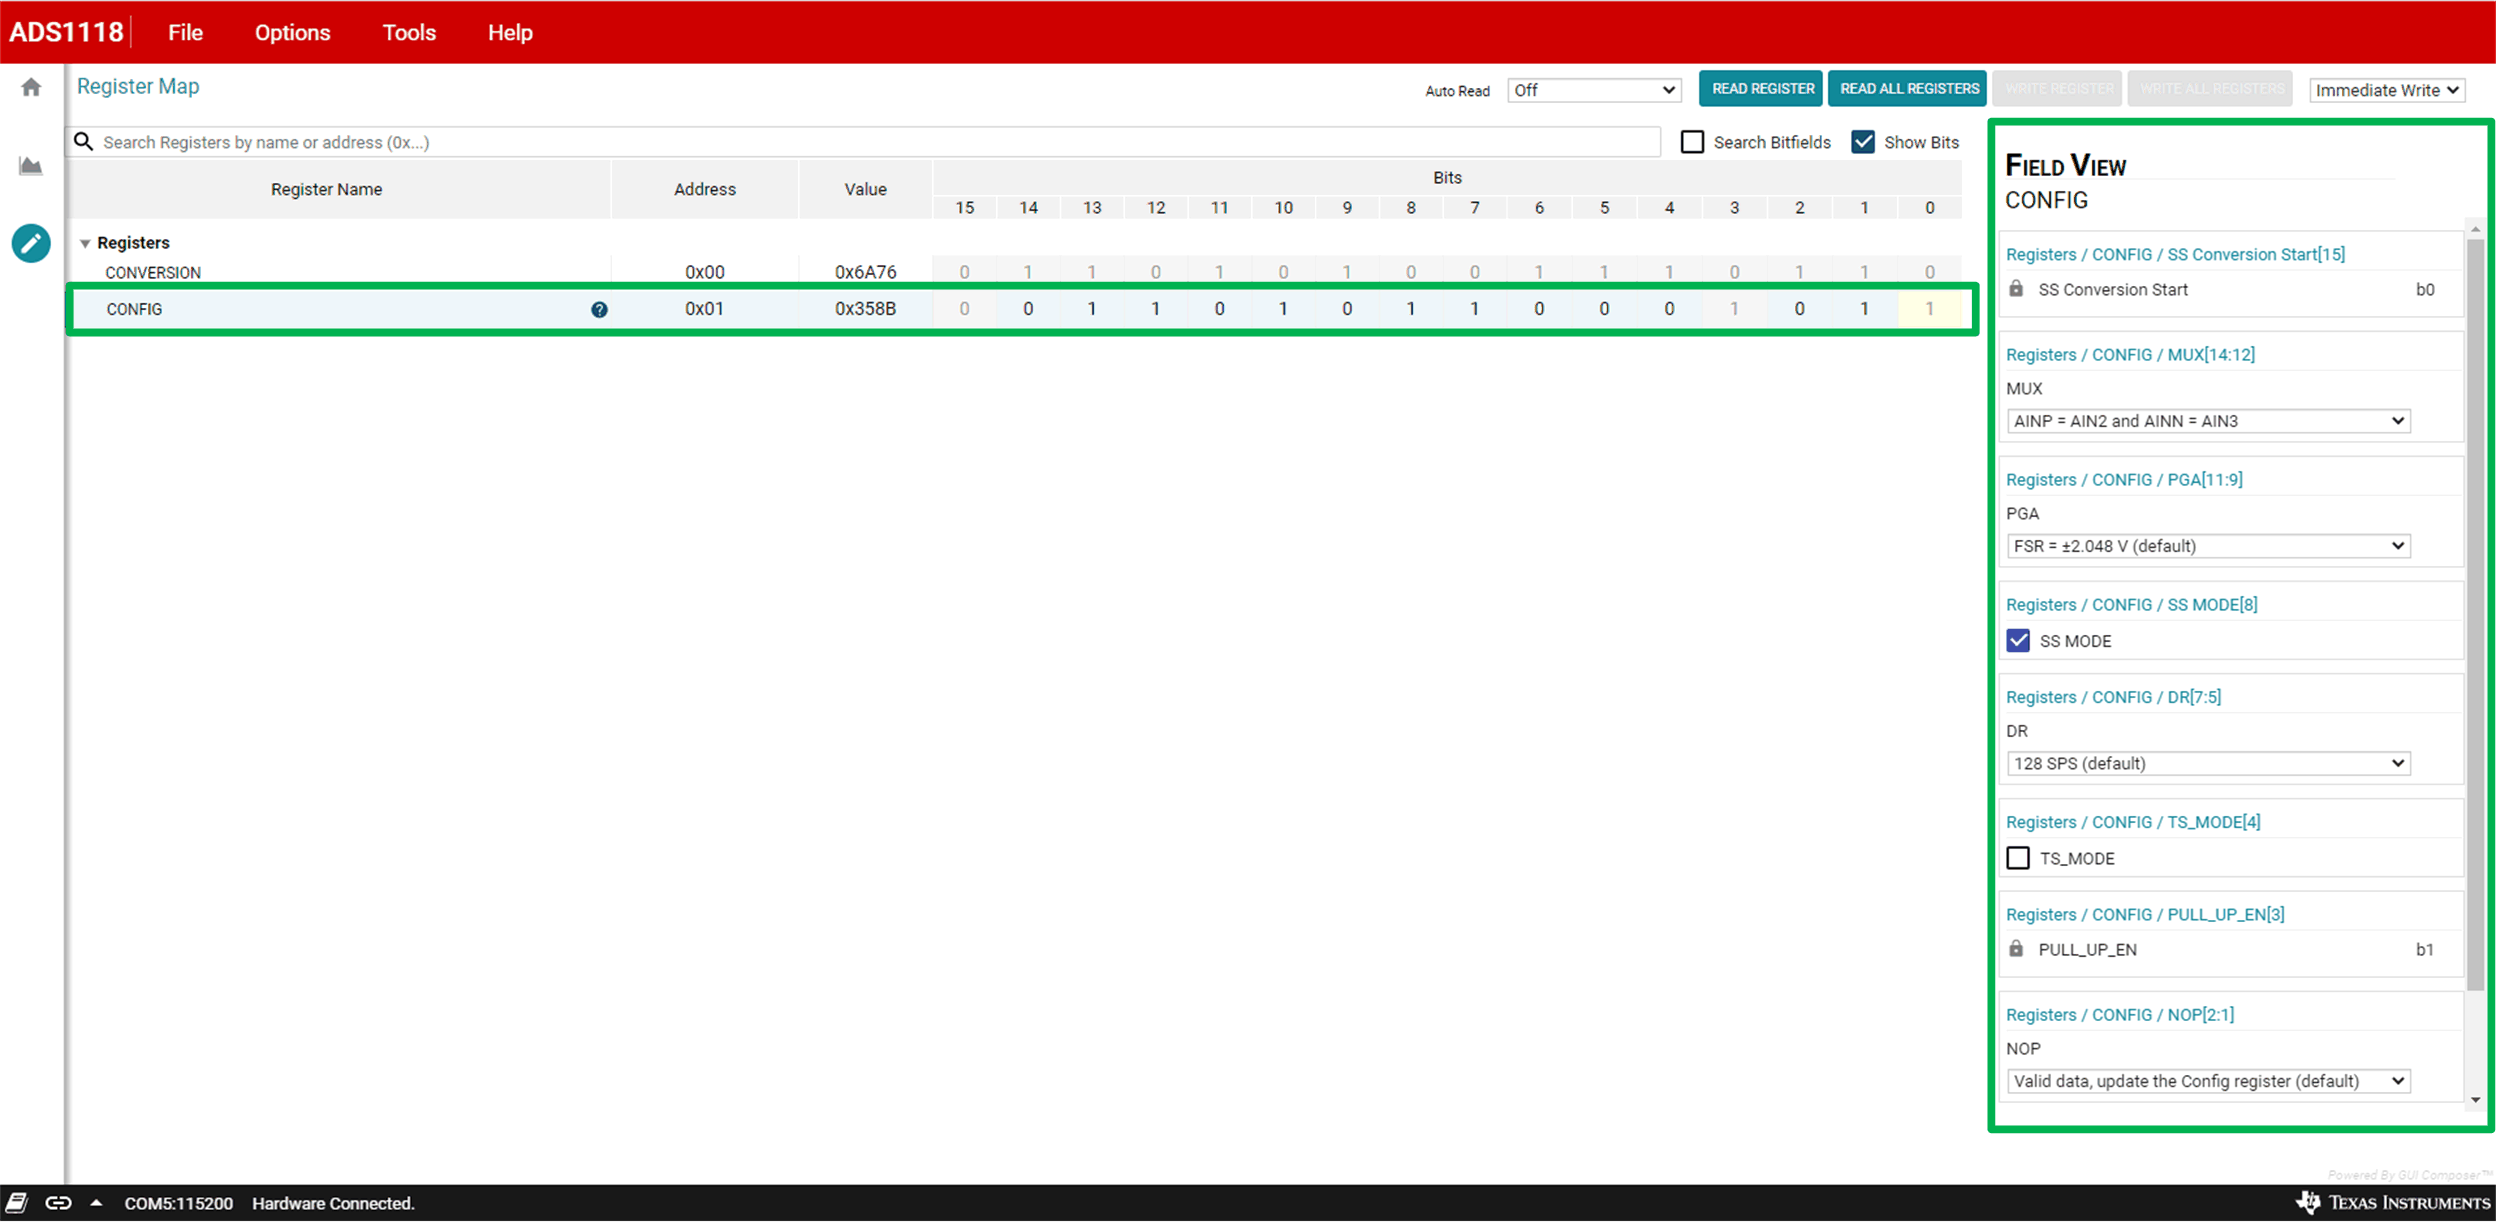The width and height of the screenshot is (2497, 1222).
Task: Click the Address column header
Action: click(704, 189)
